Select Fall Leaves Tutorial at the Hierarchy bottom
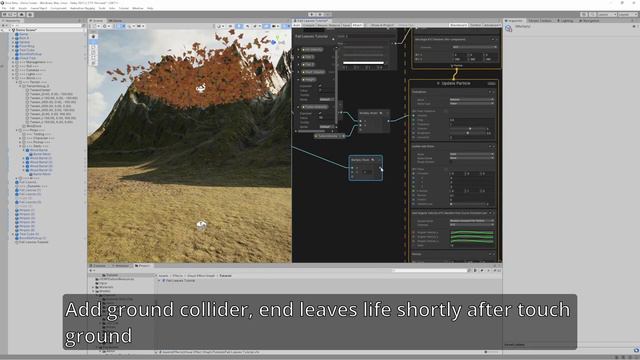The image size is (640, 360). 33,242
